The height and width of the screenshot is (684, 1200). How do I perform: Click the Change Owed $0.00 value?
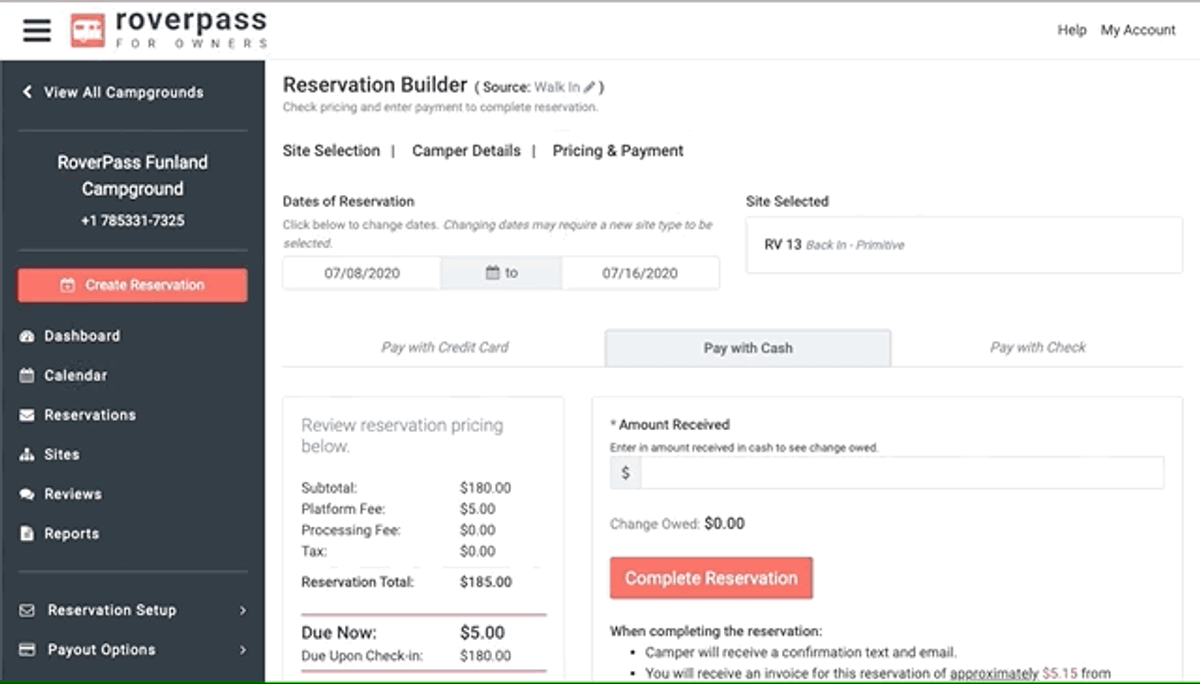724,523
